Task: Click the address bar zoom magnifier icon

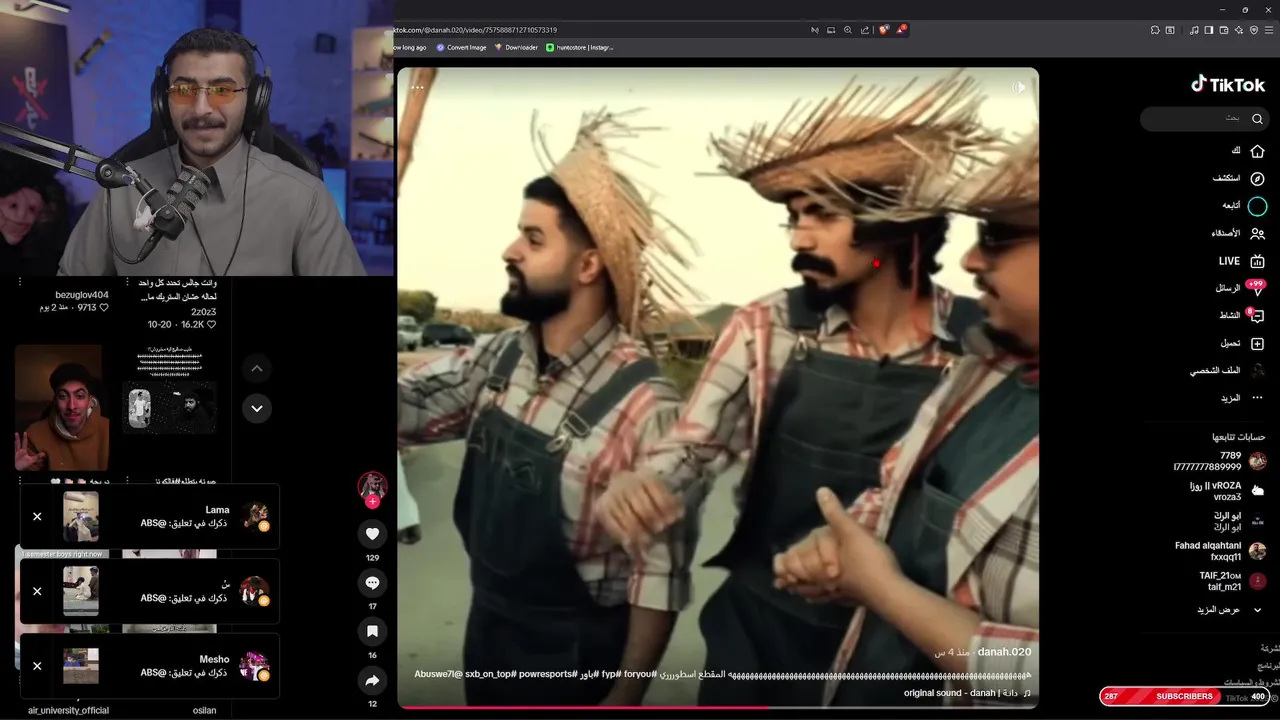Action: coord(848,31)
